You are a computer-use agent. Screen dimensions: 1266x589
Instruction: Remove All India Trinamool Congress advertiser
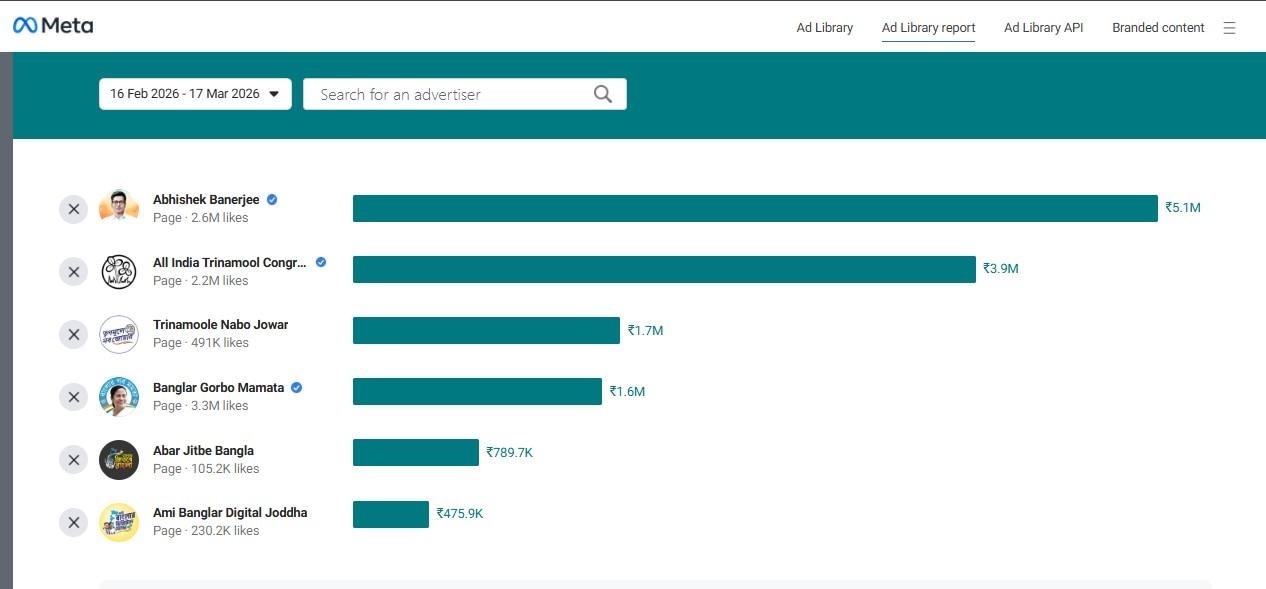click(73, 272)
